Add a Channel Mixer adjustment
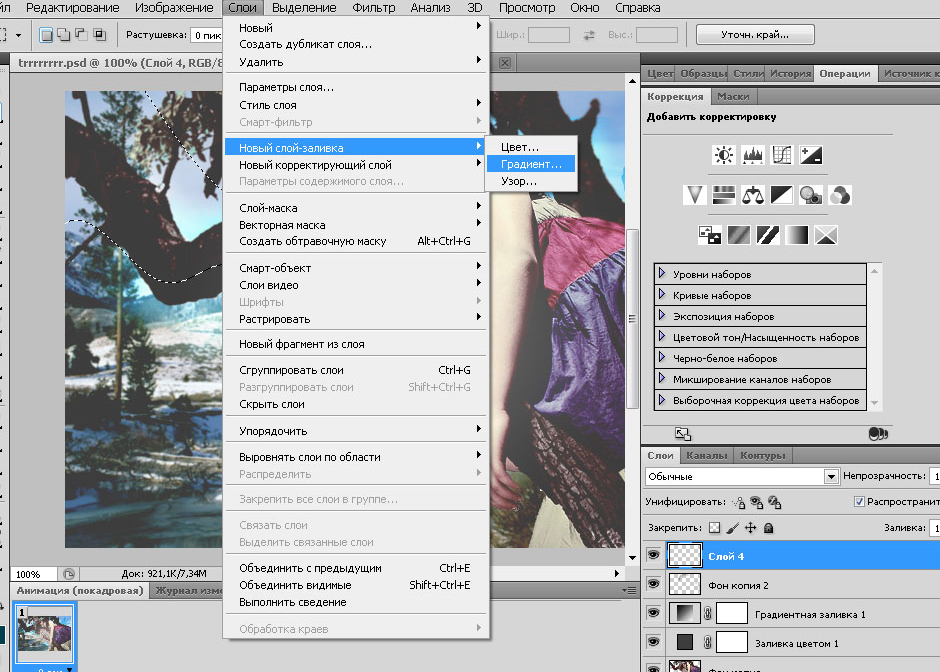The width and height of the screenshot is (940, 672). [840, 195]
